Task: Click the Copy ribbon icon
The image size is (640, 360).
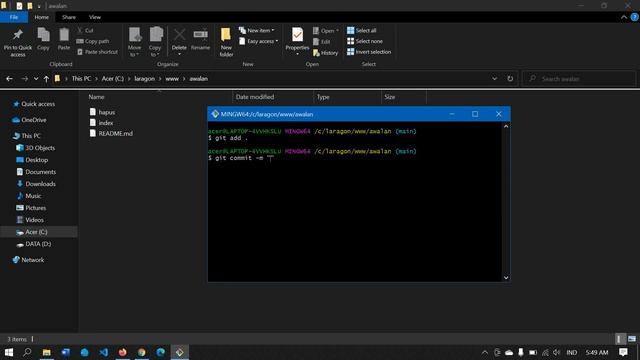Action: click(x=43, y=40)
